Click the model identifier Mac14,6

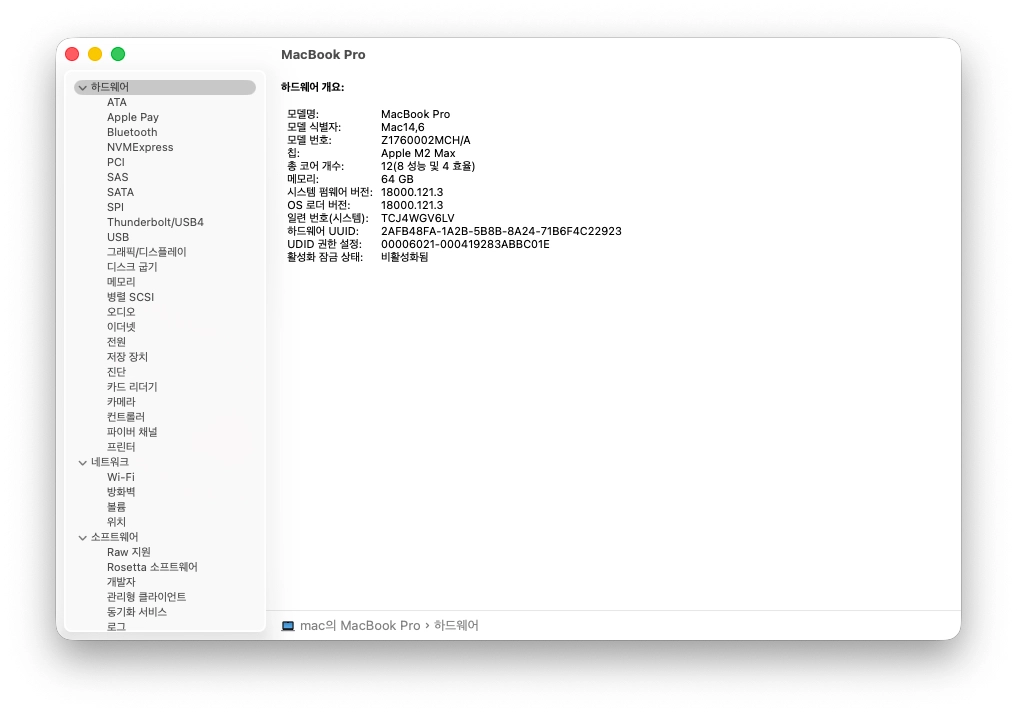[403, 127]
